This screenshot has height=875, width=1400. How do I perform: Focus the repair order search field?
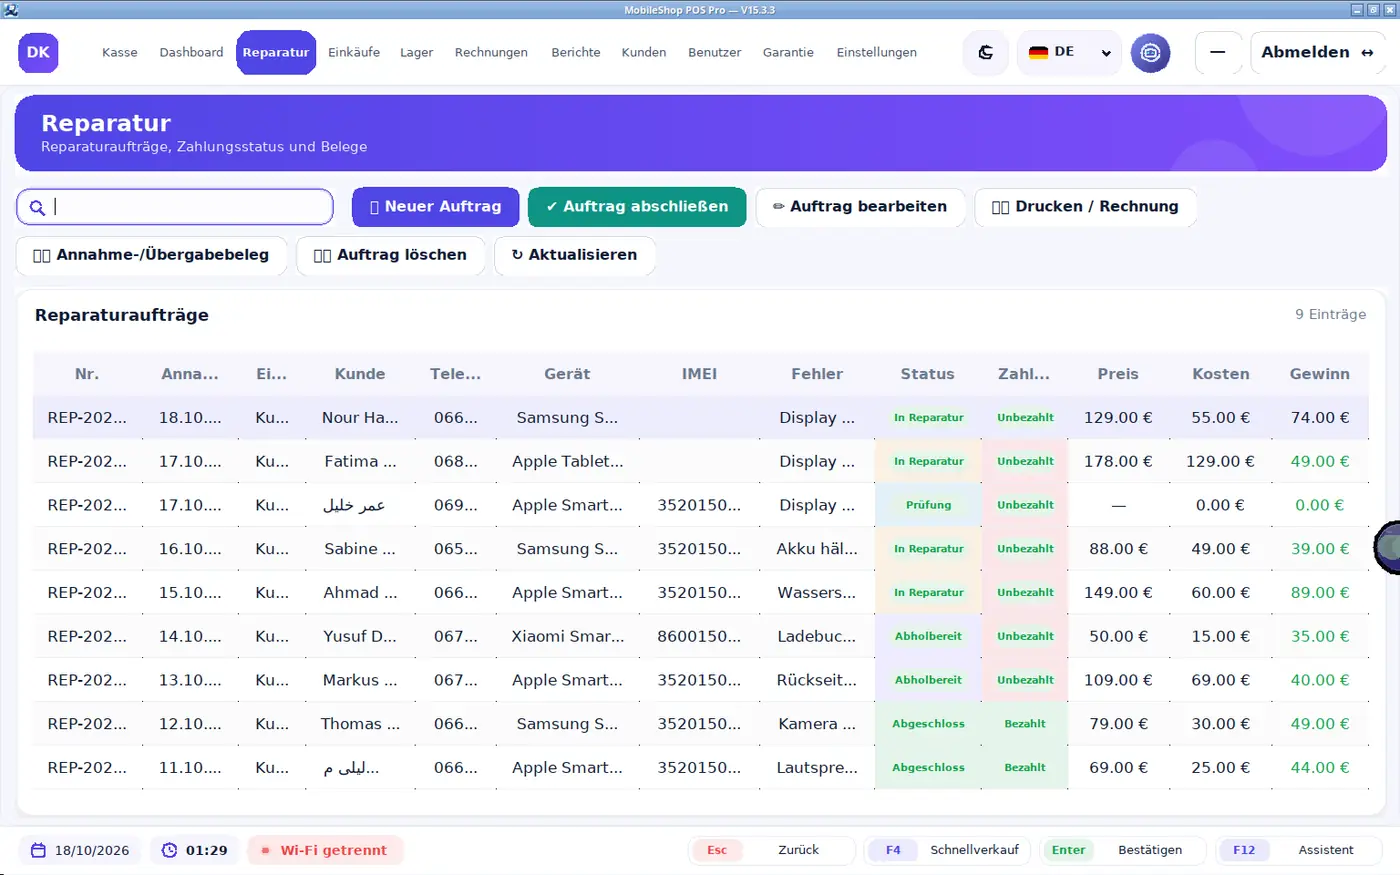tap(175, 207)
